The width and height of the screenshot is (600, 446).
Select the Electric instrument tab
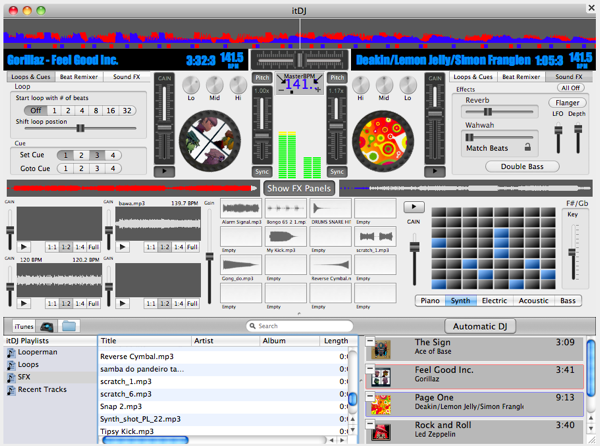click(494, 301)
